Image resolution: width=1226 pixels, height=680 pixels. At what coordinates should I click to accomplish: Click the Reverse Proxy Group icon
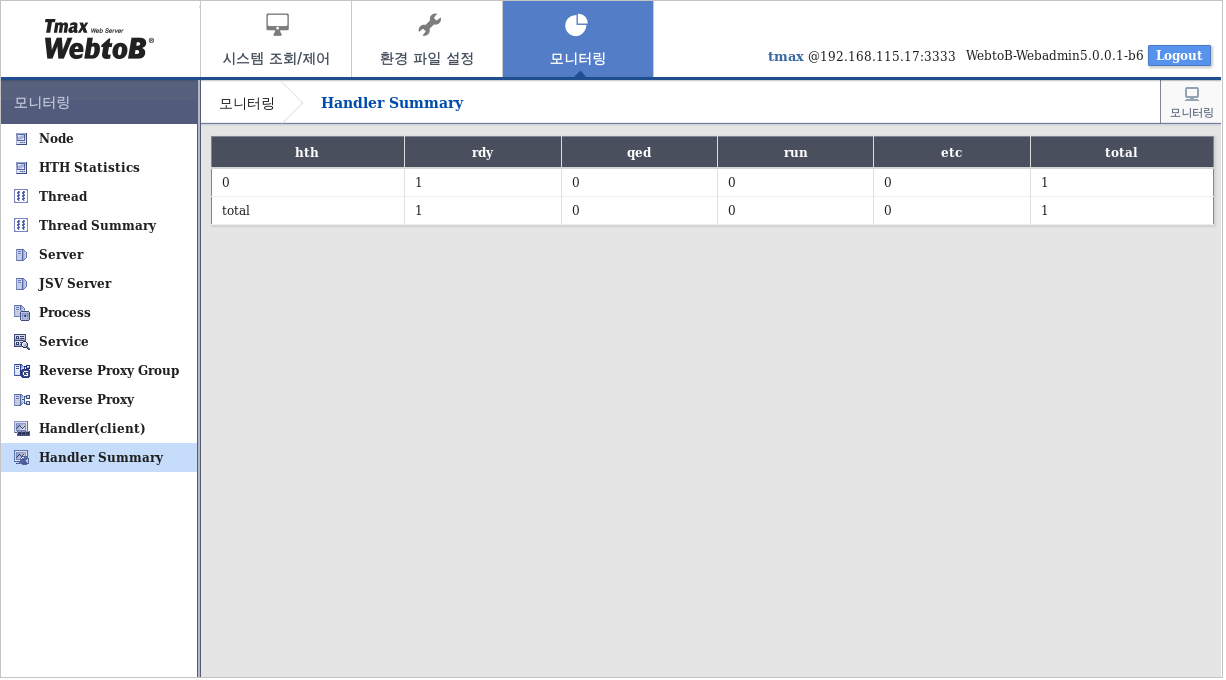point(21,371)
